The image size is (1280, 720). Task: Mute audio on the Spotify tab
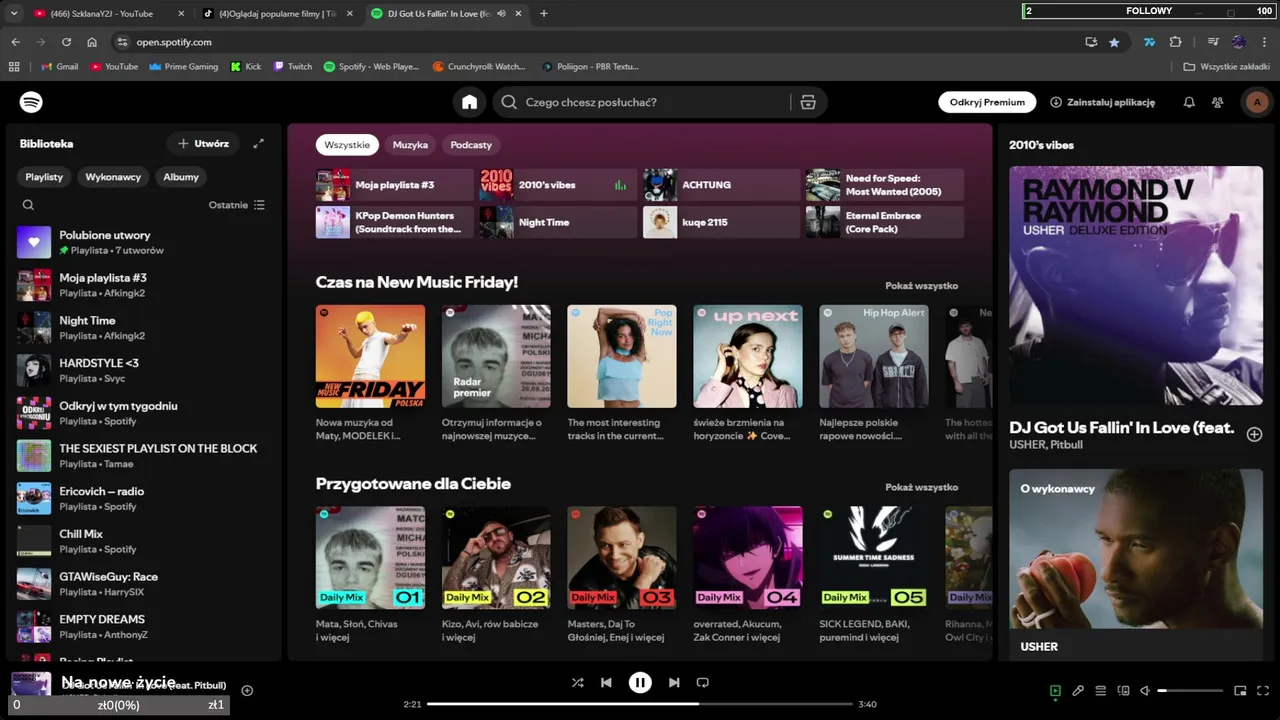501,14
